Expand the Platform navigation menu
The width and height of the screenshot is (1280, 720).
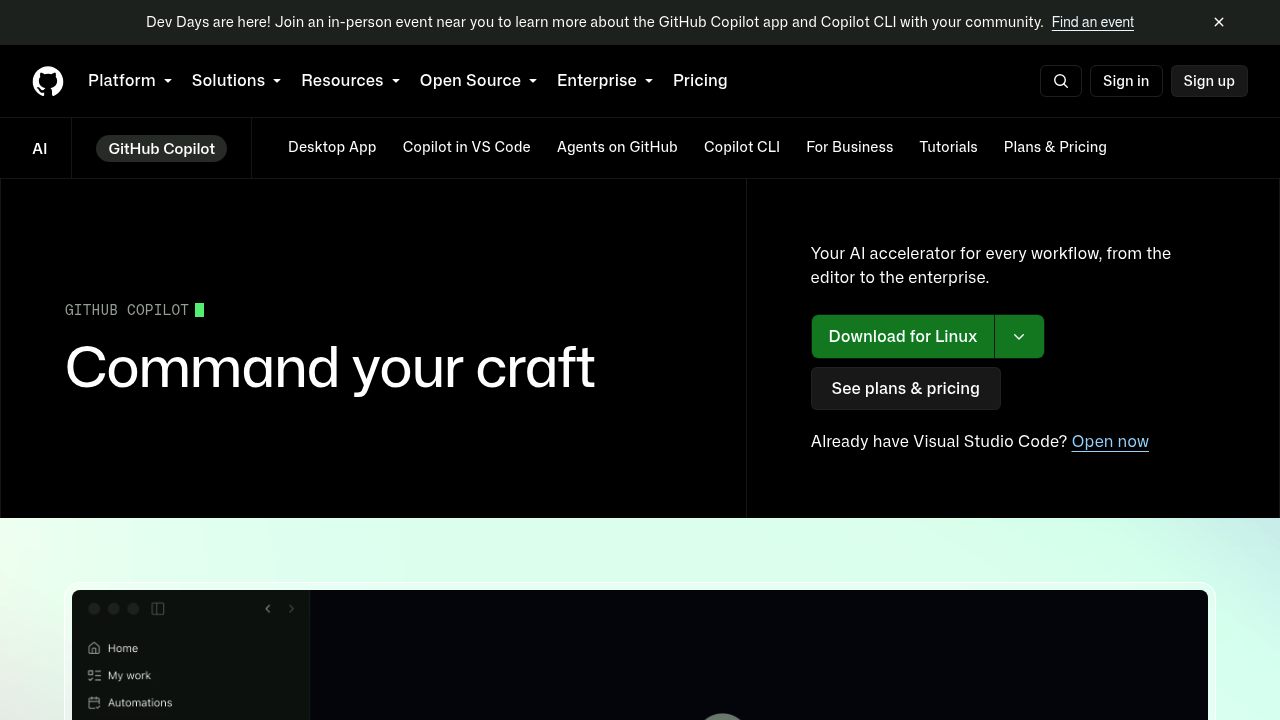(x=130, y=80)
